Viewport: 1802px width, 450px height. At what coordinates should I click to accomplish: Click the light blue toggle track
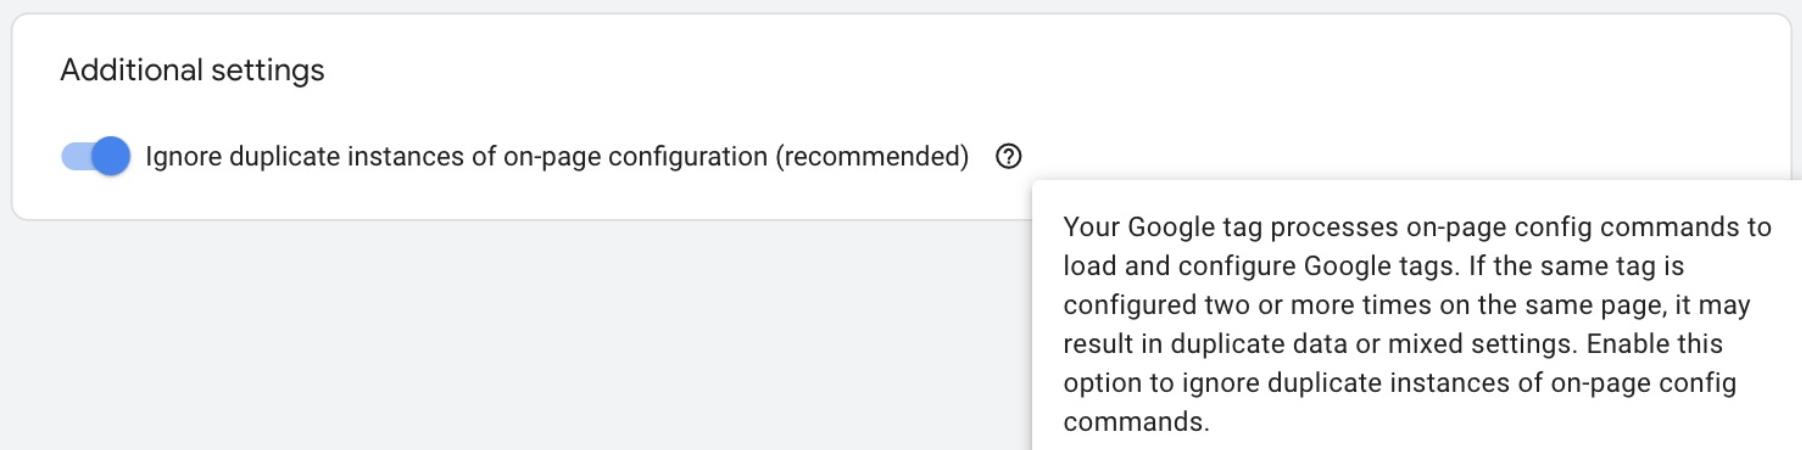[74, 157]
